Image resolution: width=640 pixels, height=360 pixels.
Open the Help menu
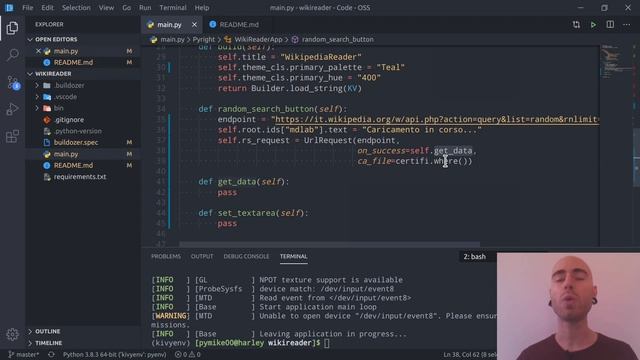click(x=202, y=8)
